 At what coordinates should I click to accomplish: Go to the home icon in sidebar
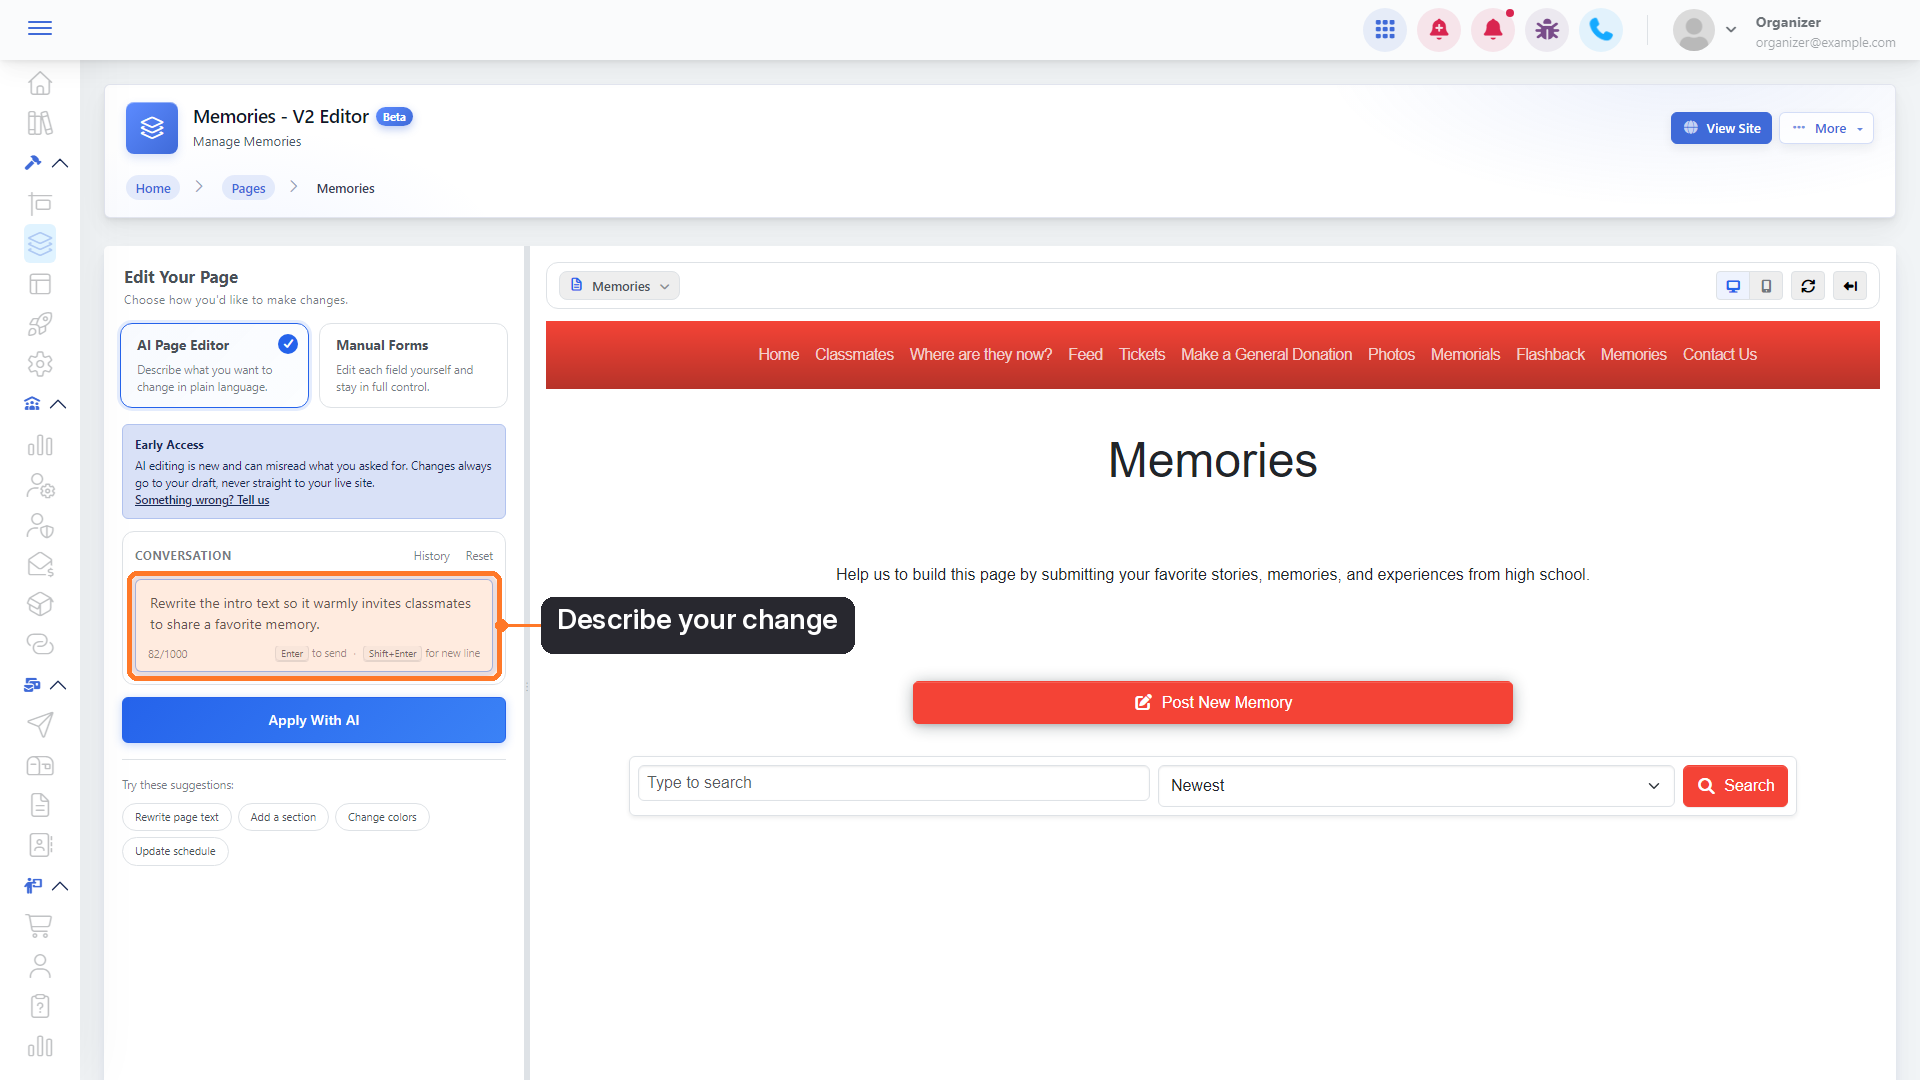(x=40, y=83)
